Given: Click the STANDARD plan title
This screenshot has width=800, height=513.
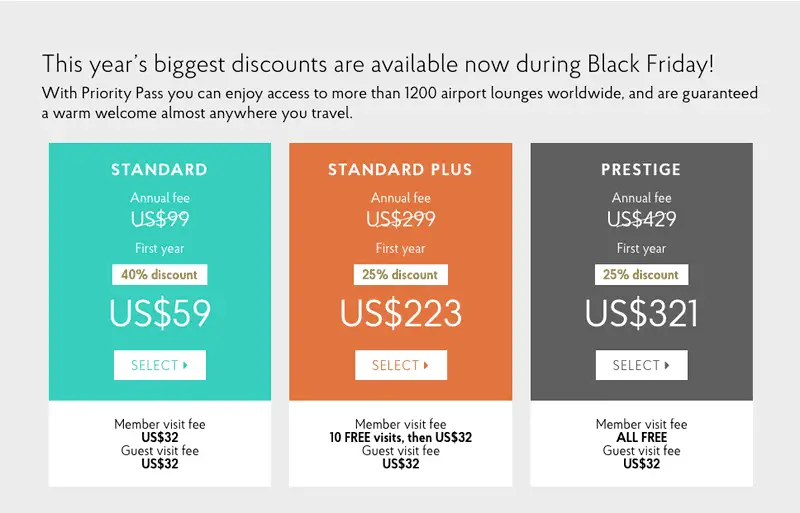Looking at the screenshot, I should tap(160, 169).
